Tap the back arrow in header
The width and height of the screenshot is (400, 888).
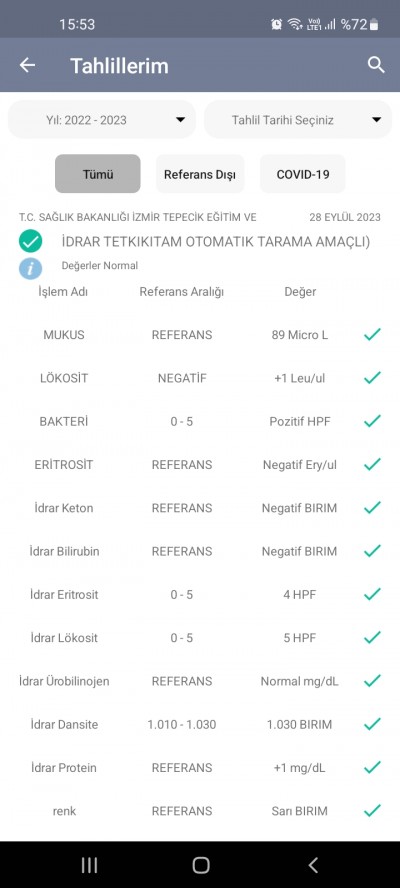tap(27, 65)
